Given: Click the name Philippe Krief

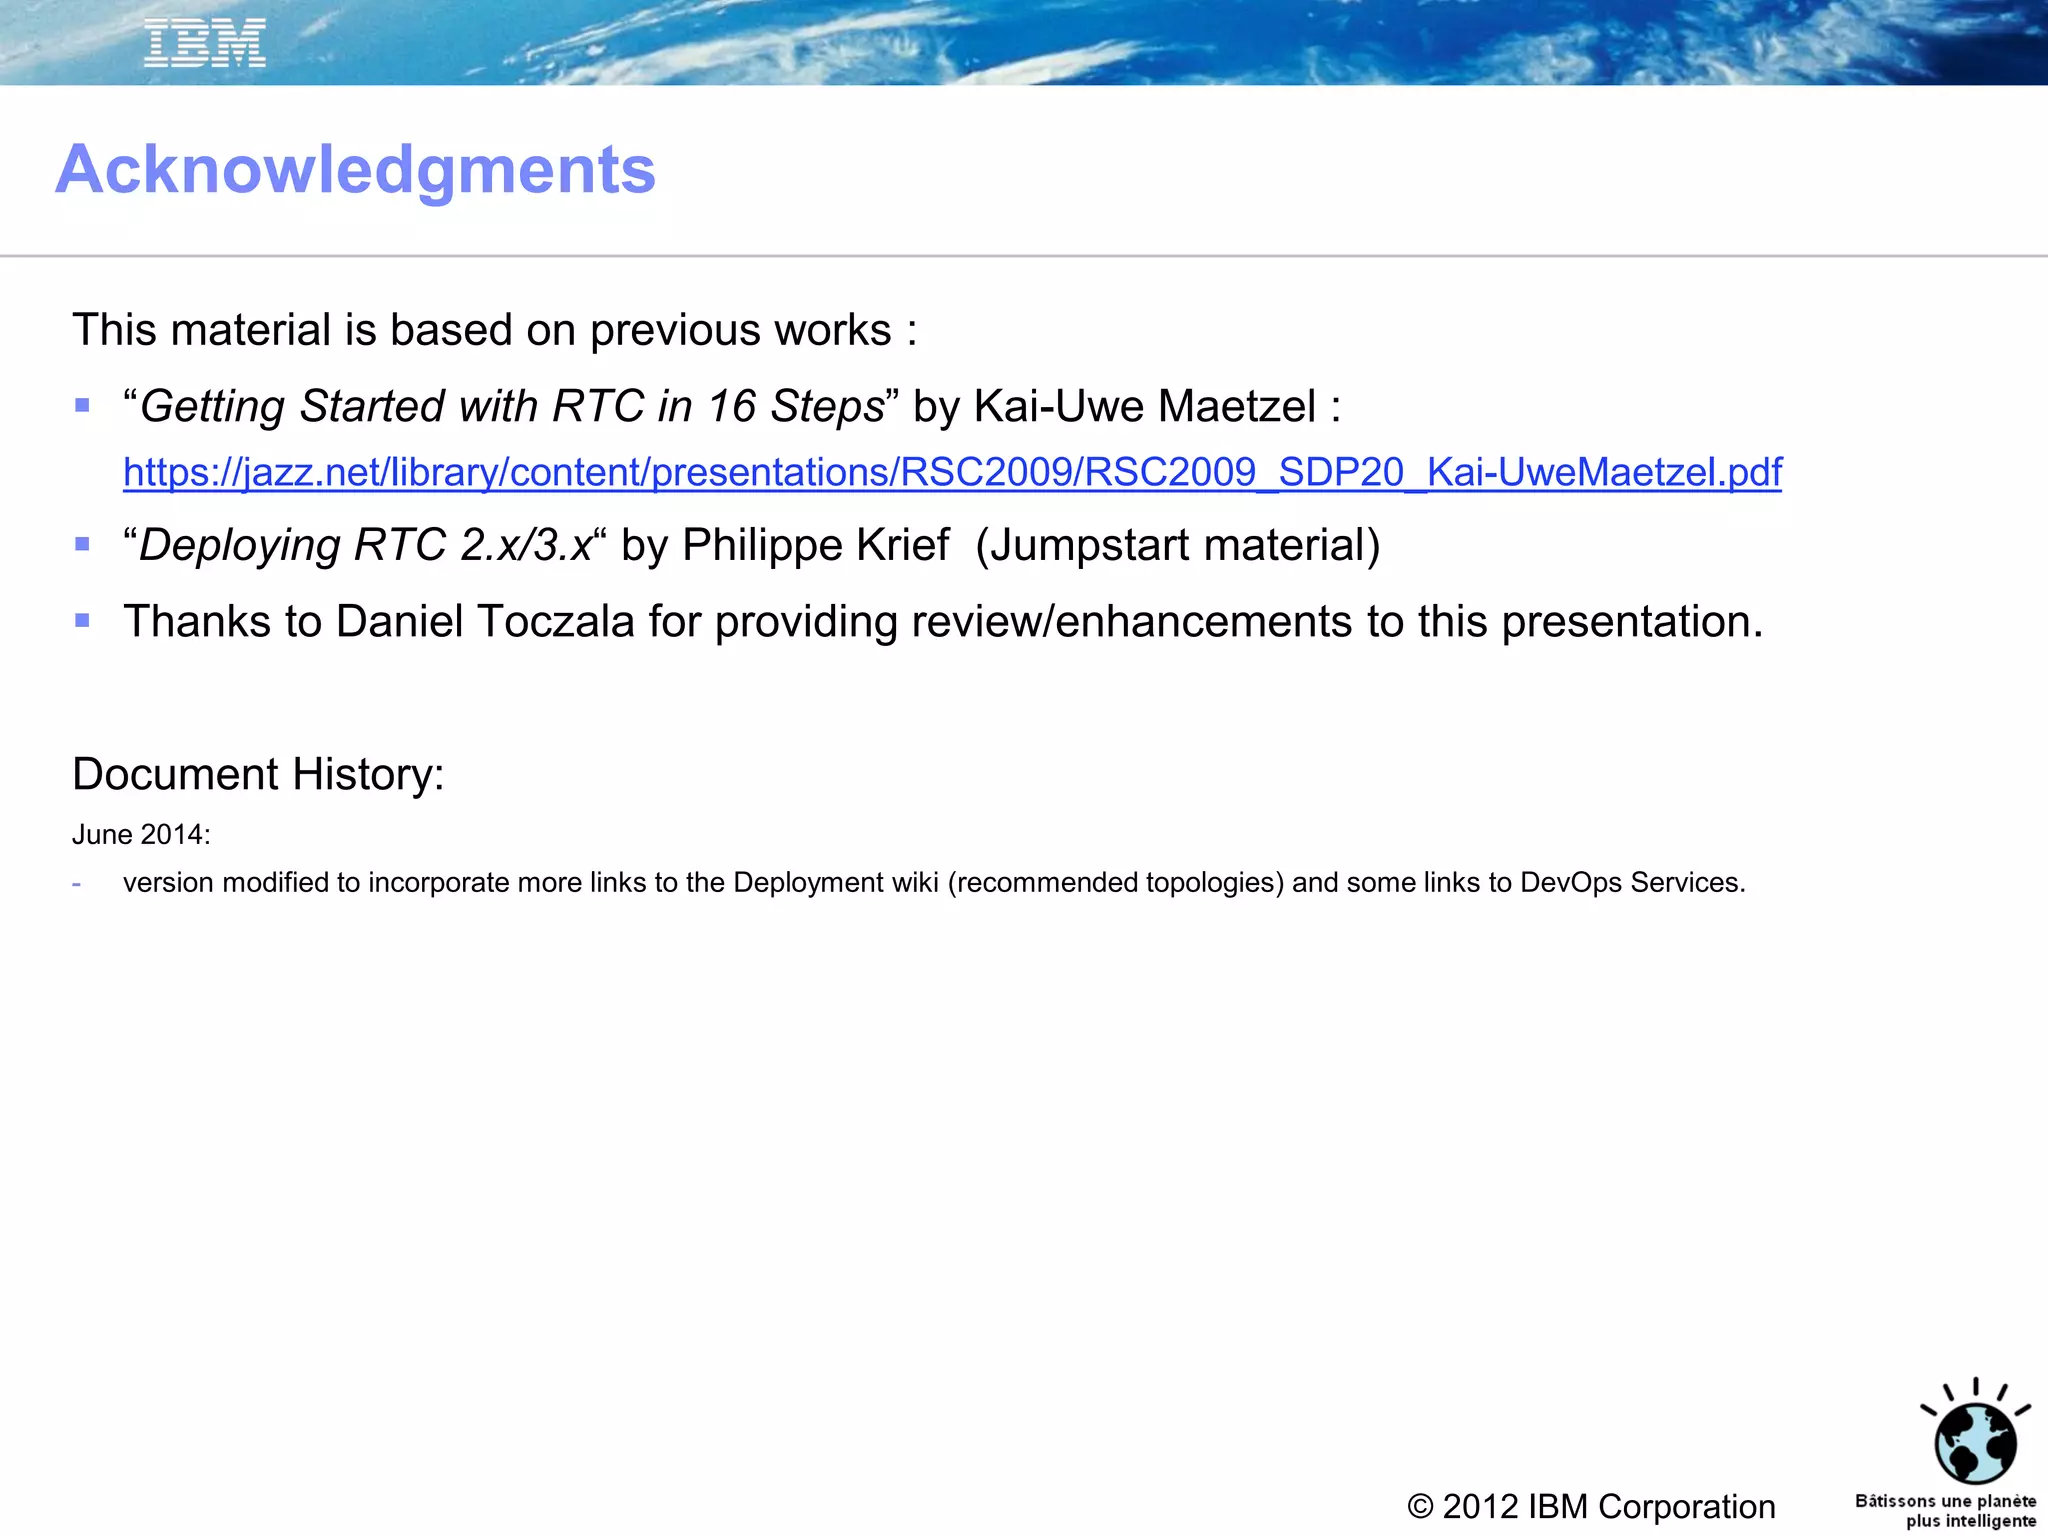Looking at the screenshot, I should pyautogui.click(x=815, y=545).
